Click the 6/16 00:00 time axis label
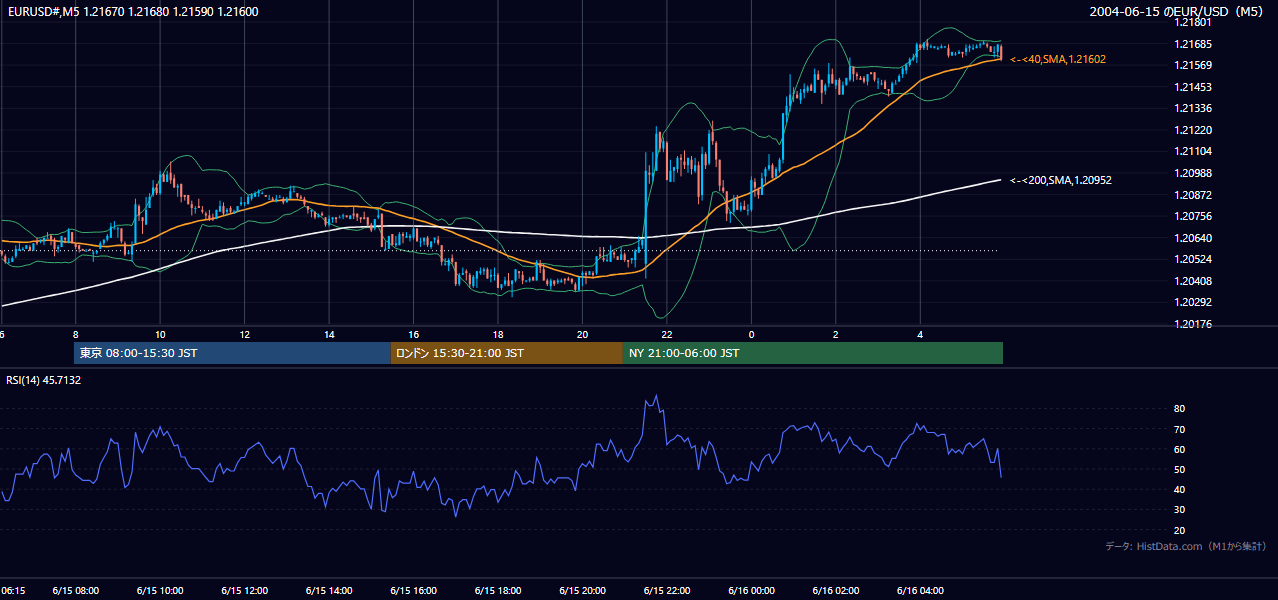Screen dimensions: 1278x600 752,591
